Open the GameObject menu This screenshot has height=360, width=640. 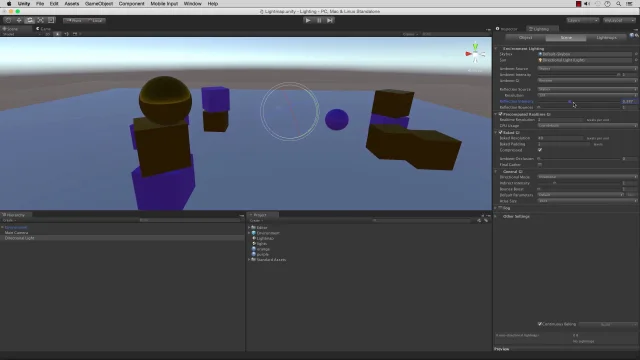(99, 4)
